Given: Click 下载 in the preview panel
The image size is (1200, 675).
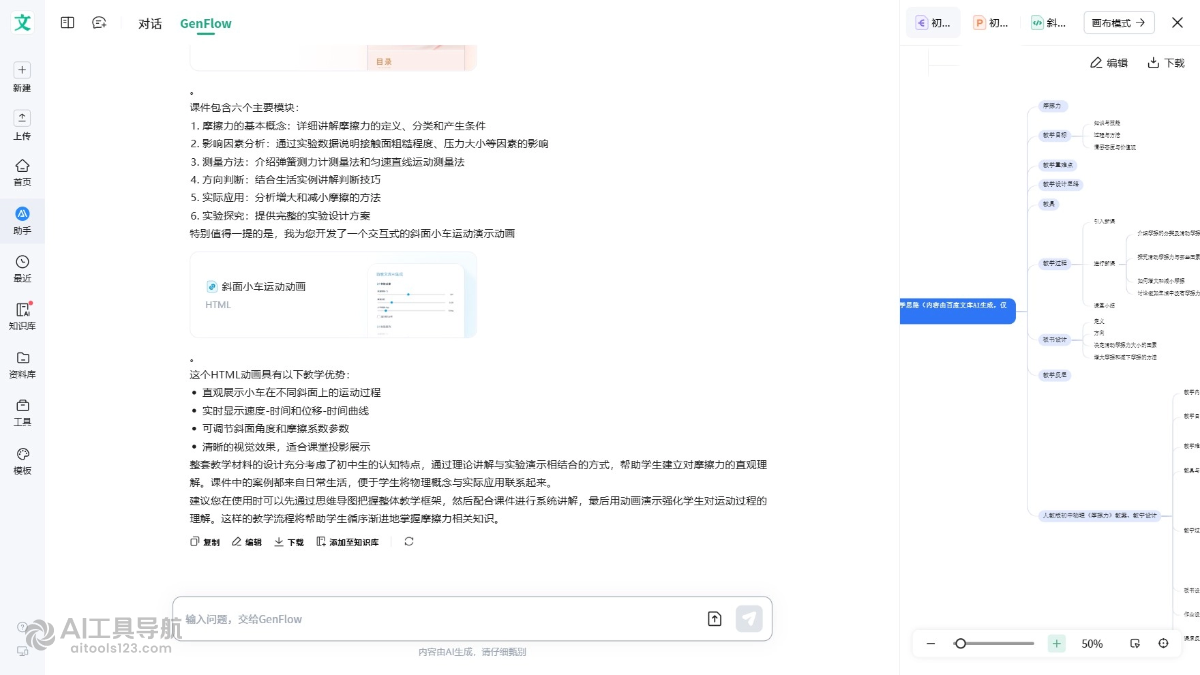Looking at the screenshot, I should [1166, 62].
